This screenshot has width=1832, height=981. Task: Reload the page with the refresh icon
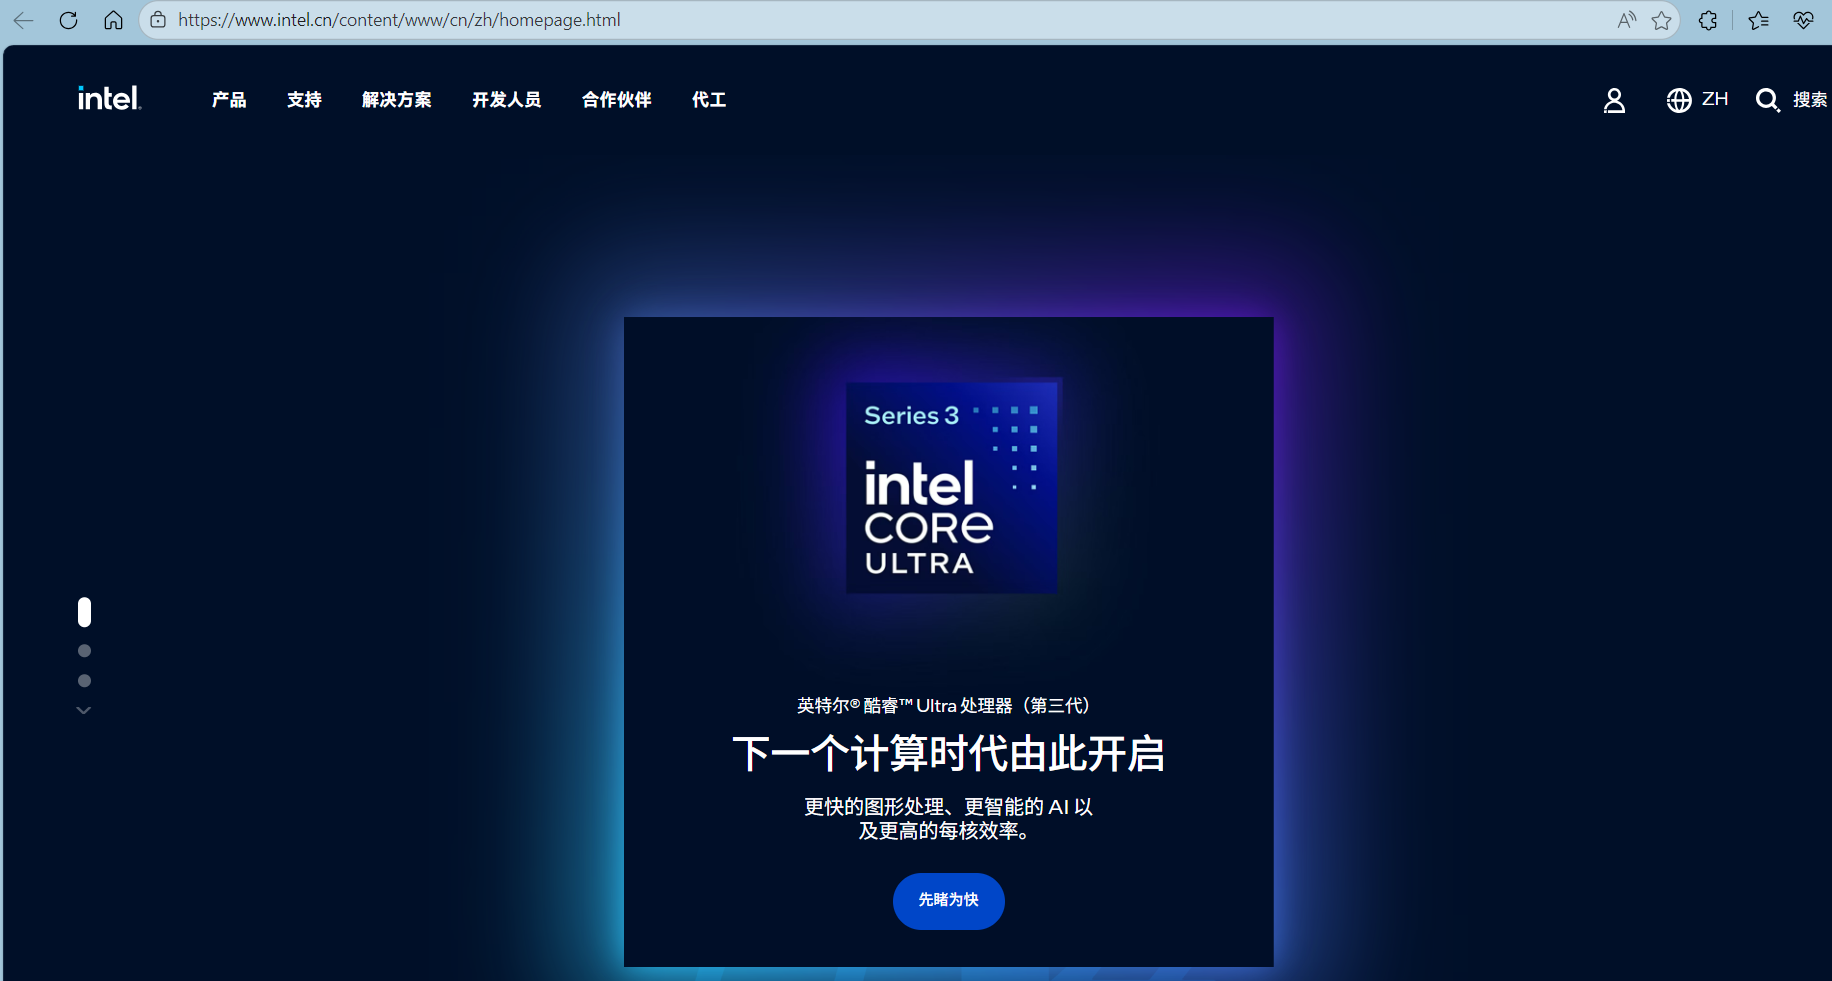69,20
